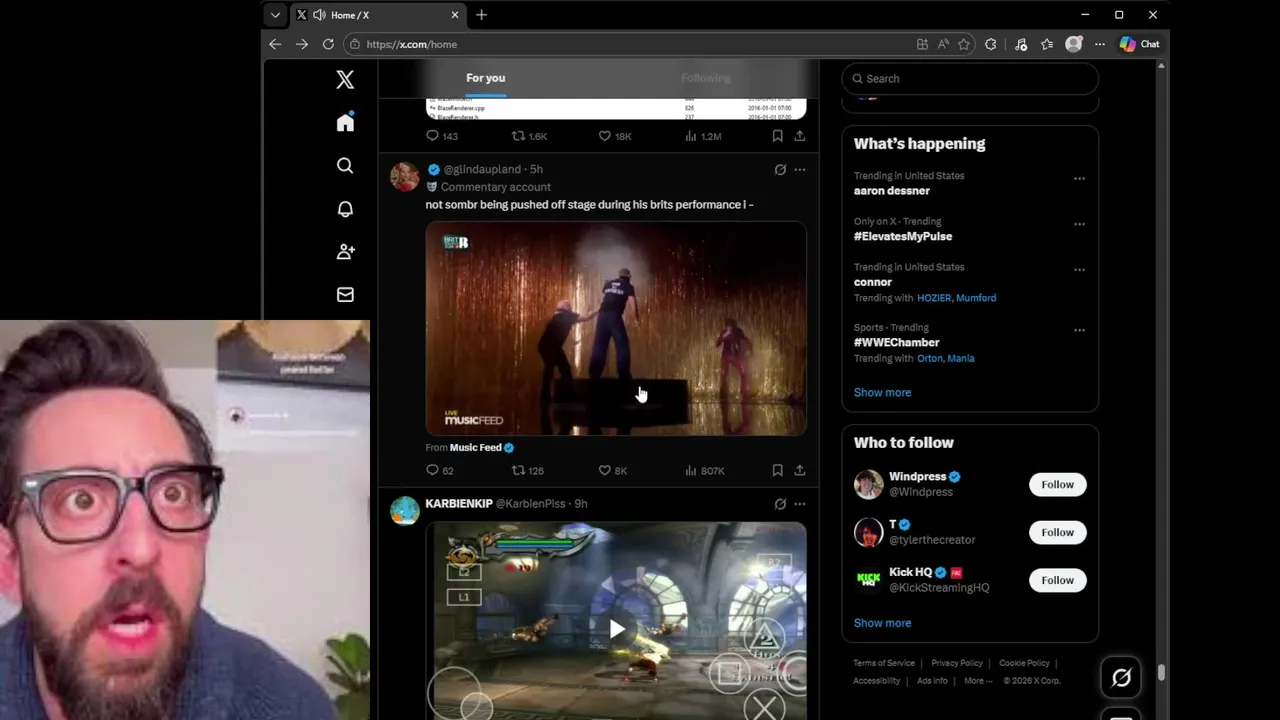This screenshot has width=1280, height=720.
Task: Switch to Following tab
Action: click(706, 78)
